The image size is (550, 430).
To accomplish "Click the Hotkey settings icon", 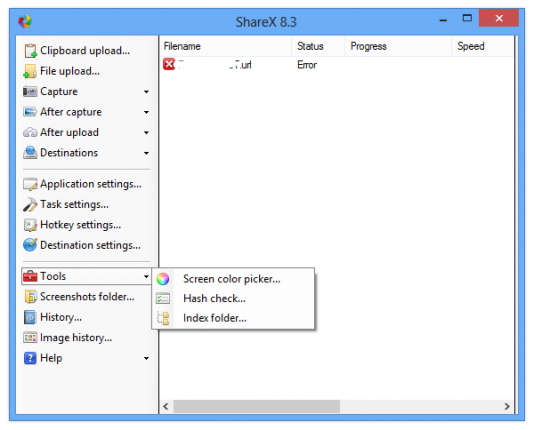I will 30,225.
